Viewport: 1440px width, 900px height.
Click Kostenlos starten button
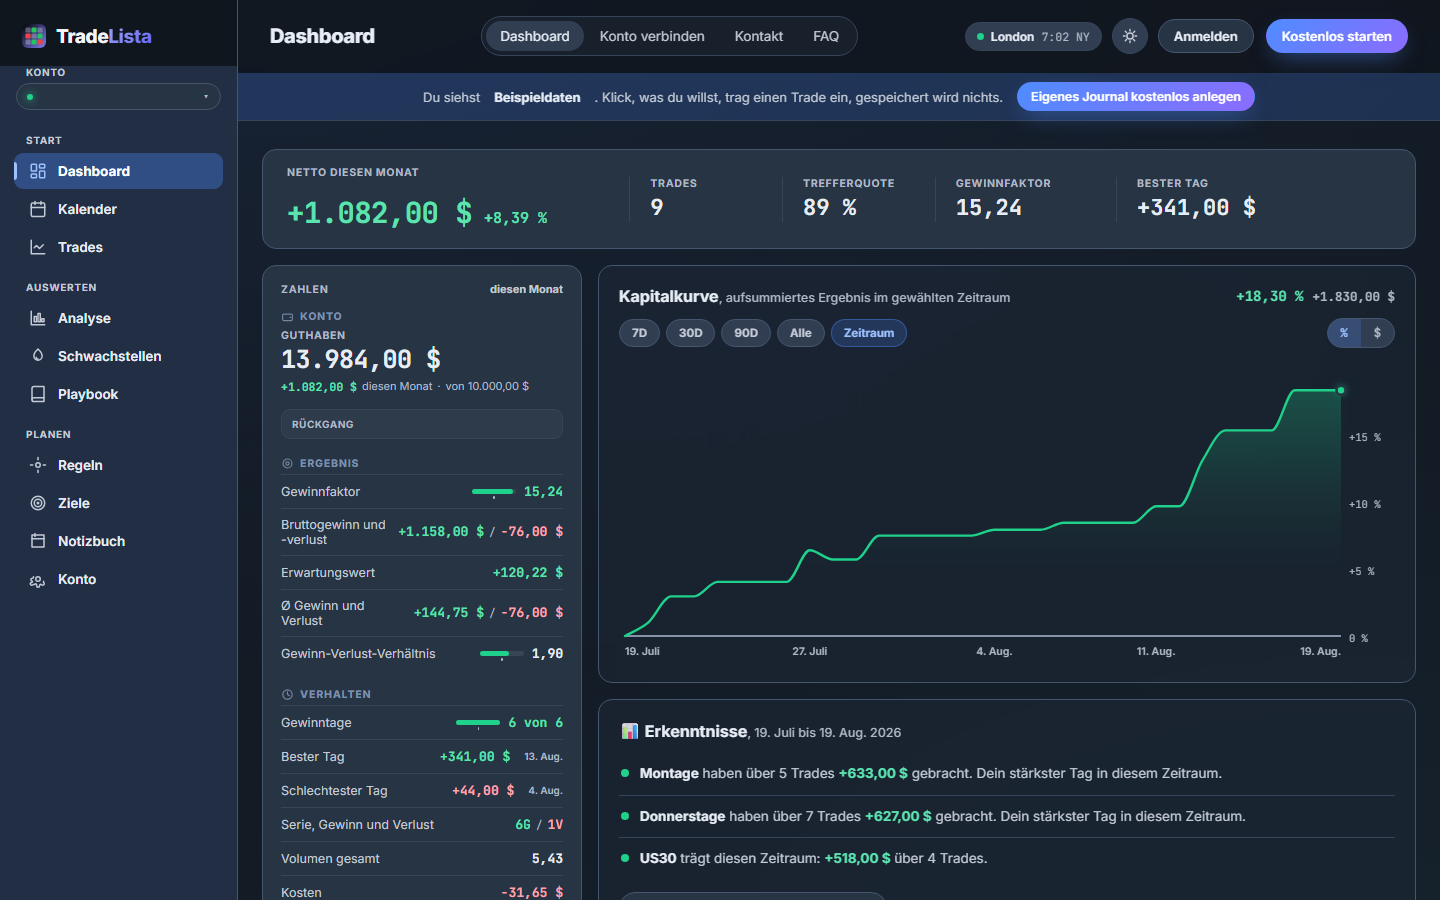[x=1337, y=36]
